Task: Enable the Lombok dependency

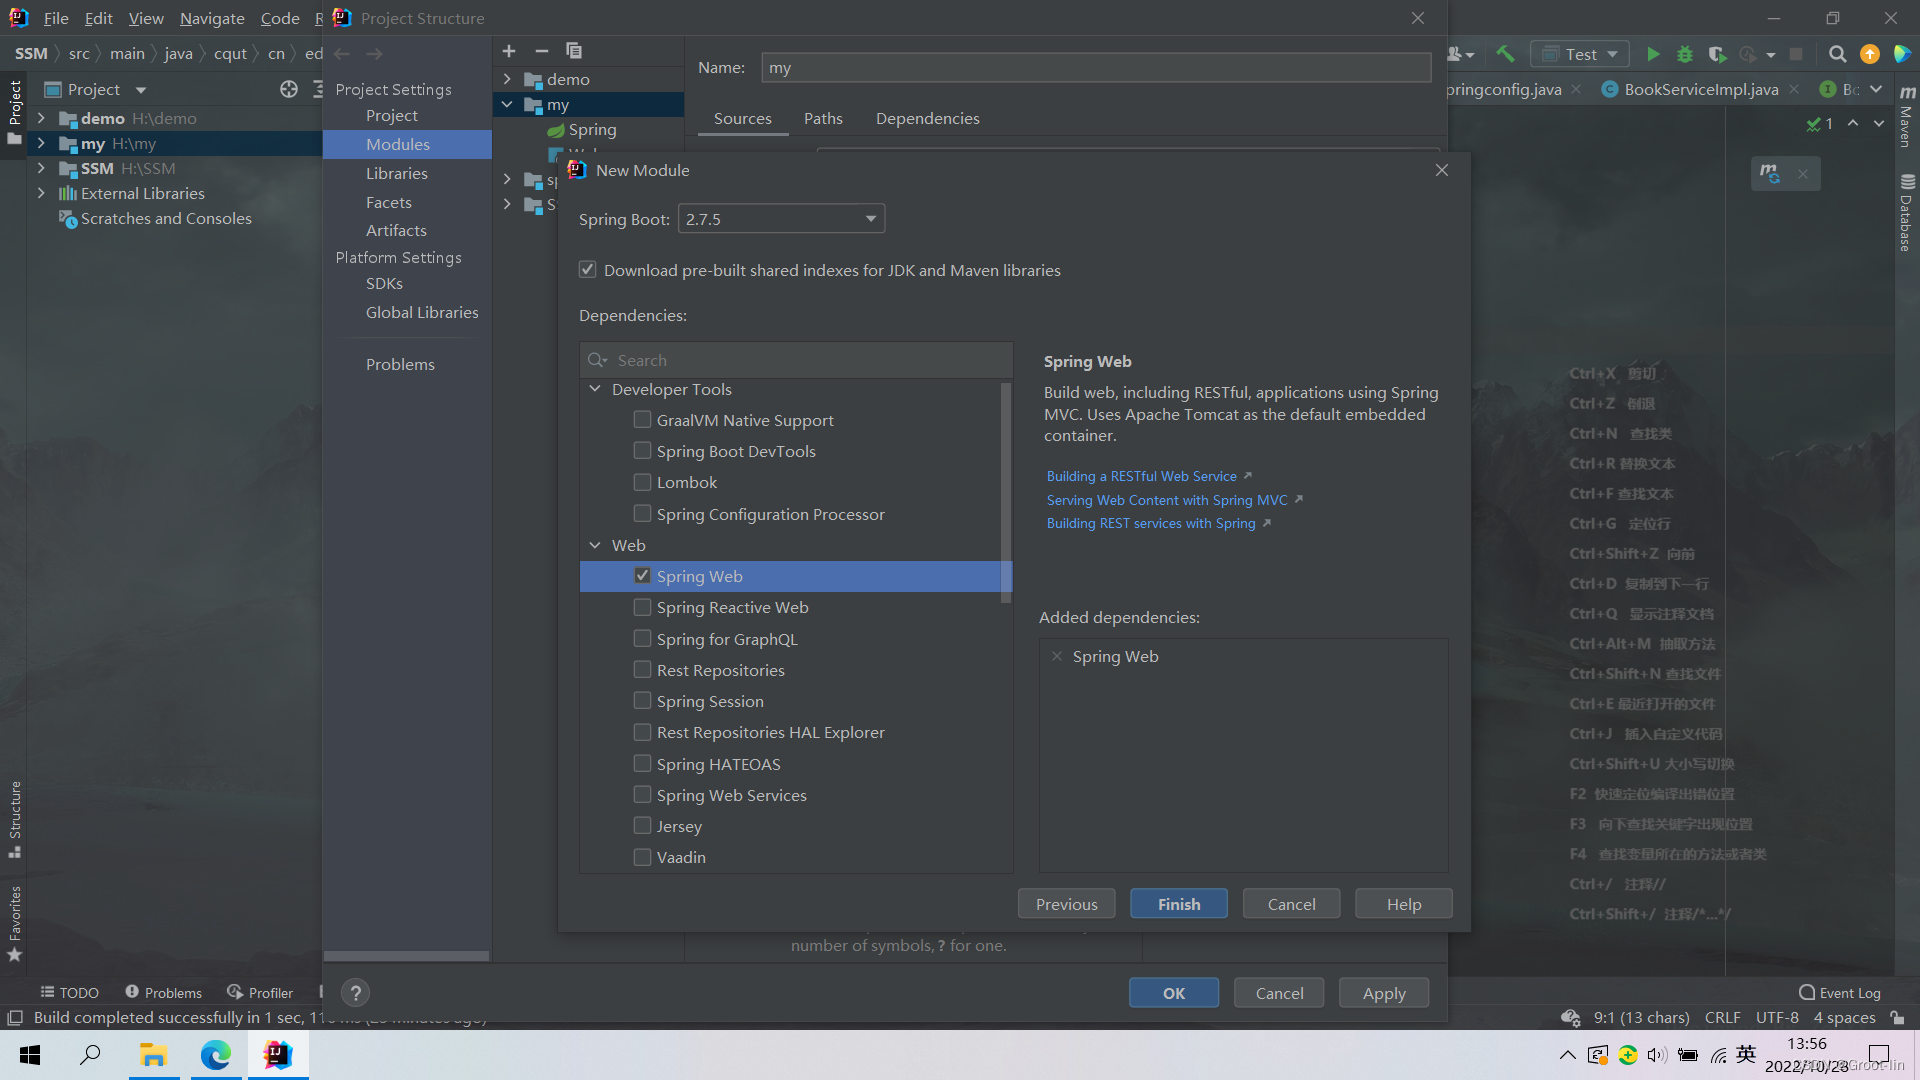Action: (642, 482)
